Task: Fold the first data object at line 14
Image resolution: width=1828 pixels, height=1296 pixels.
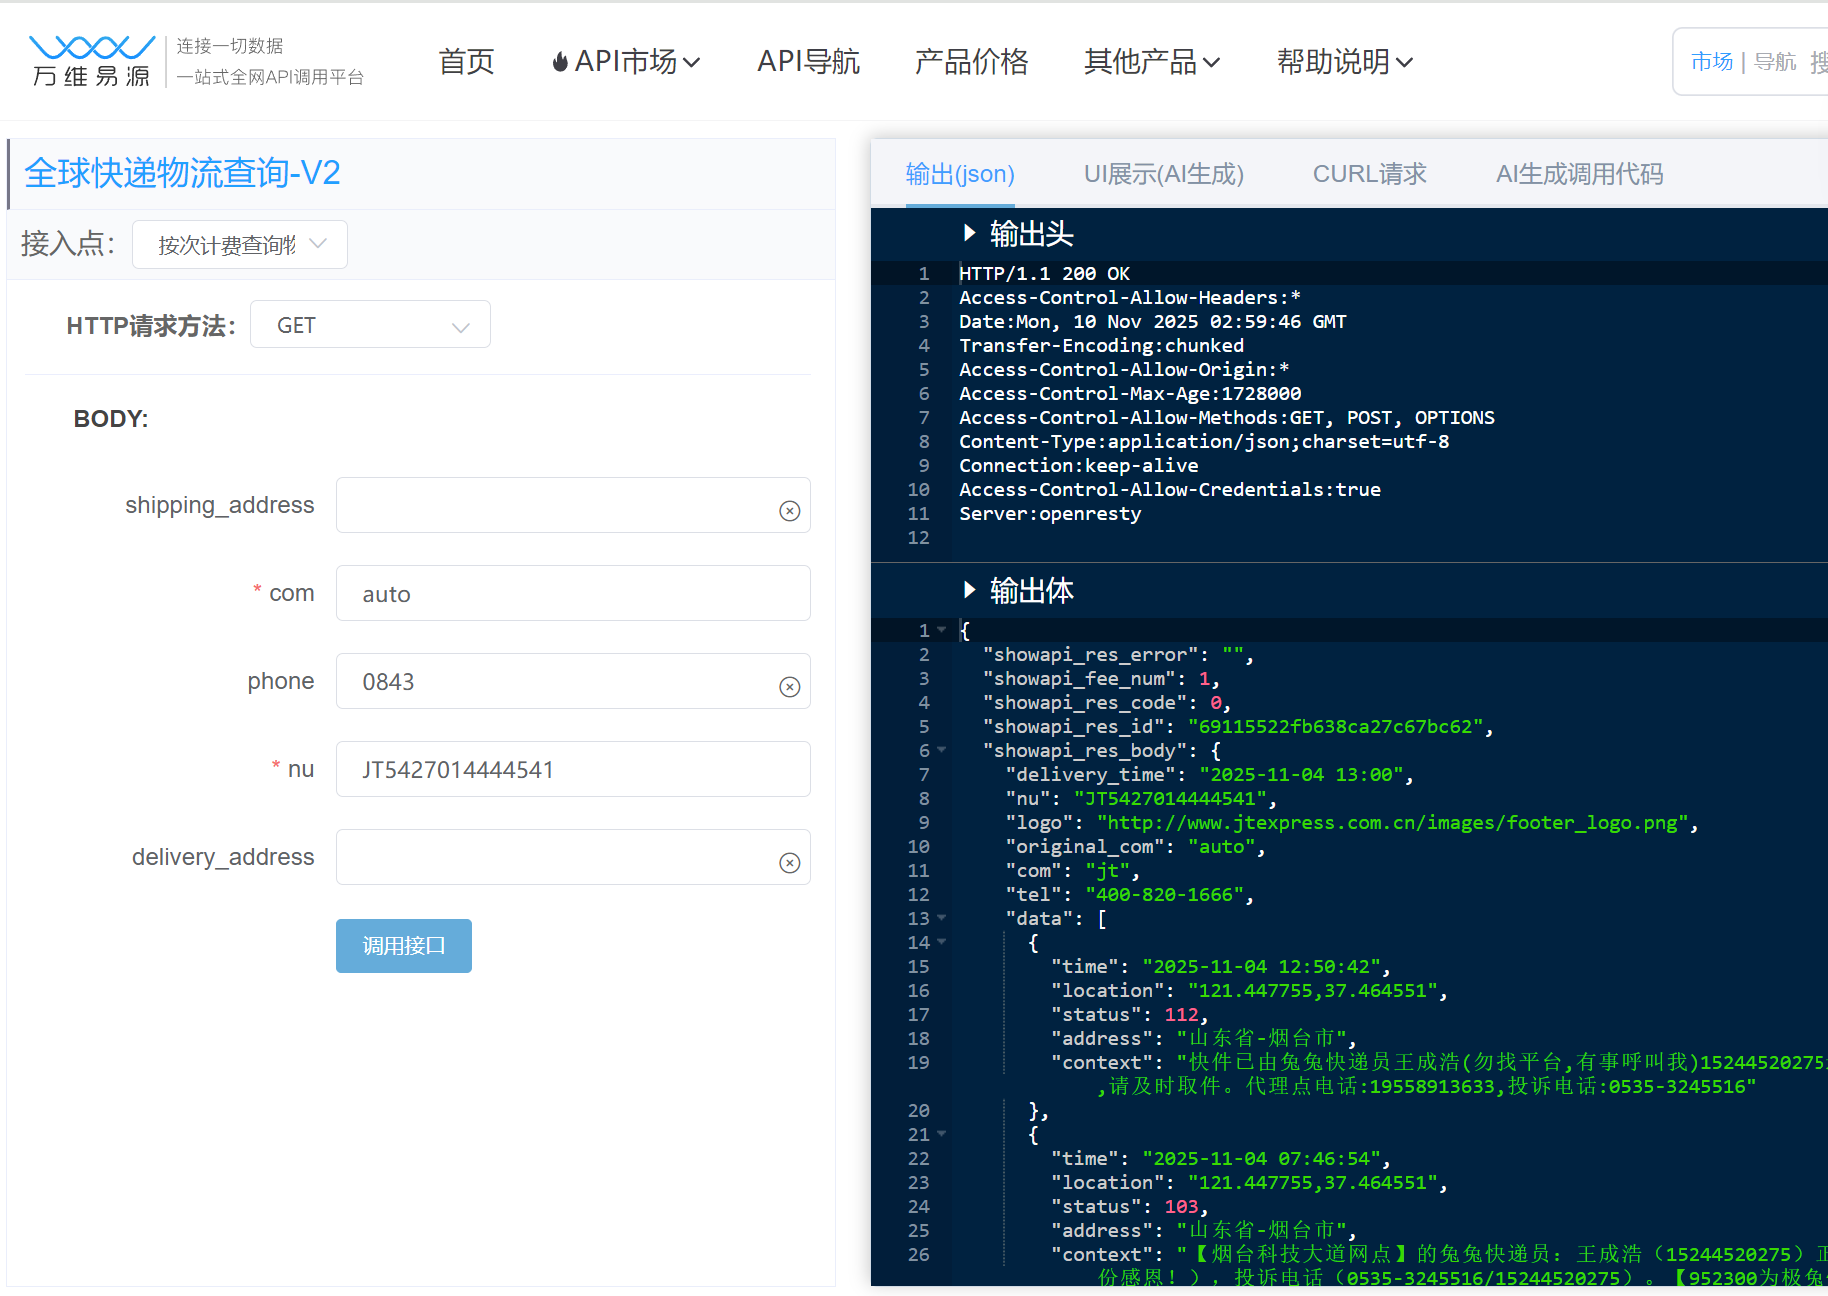Action: click(942, 942)
